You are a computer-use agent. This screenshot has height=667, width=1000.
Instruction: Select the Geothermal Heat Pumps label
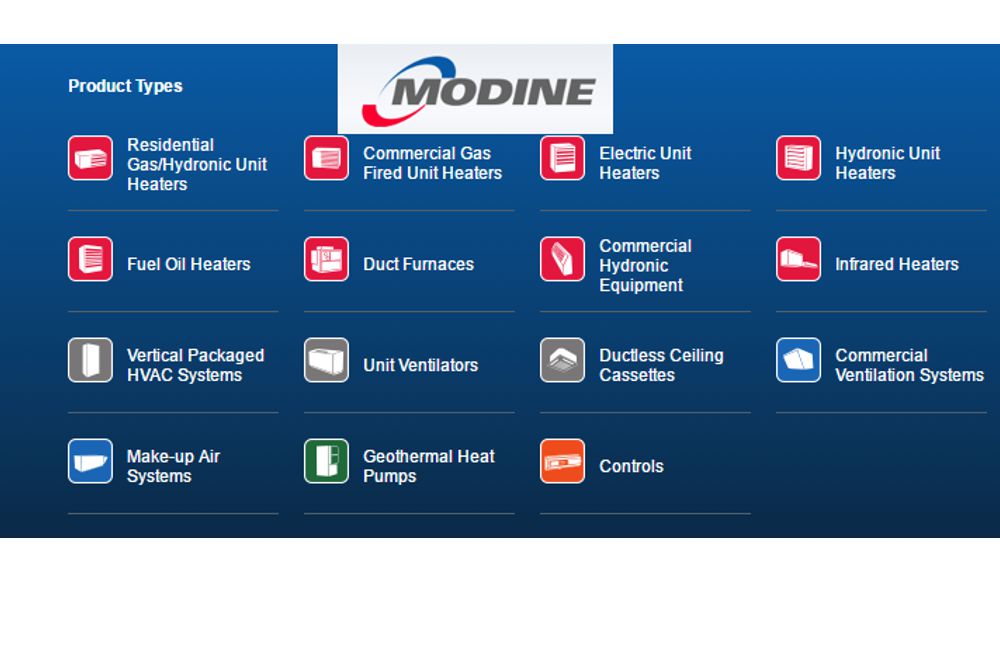click(x=429, y=466)
